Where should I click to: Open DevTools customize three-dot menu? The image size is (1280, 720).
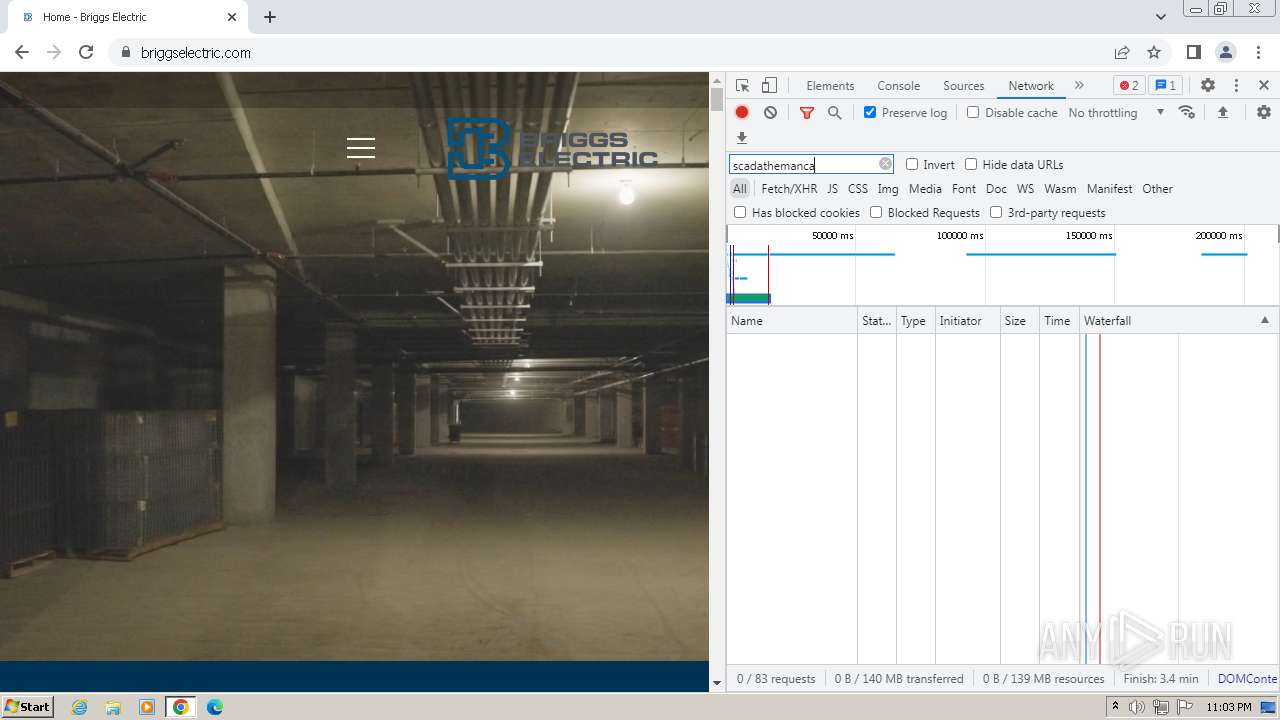tap(1236, 86)
